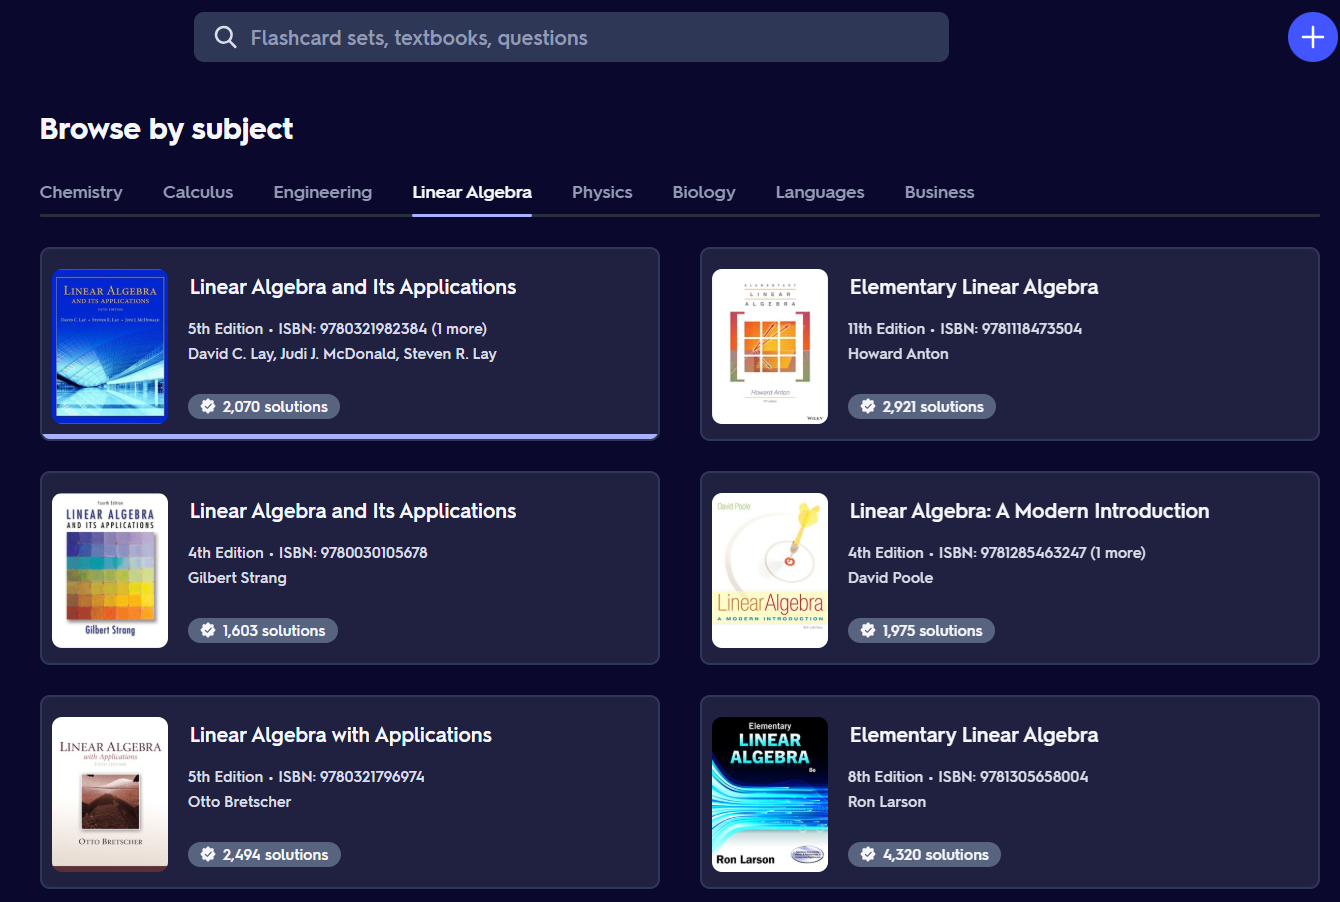Click the blue plus create button
The image size is (1340, 902).
[x=1312, y=38]
